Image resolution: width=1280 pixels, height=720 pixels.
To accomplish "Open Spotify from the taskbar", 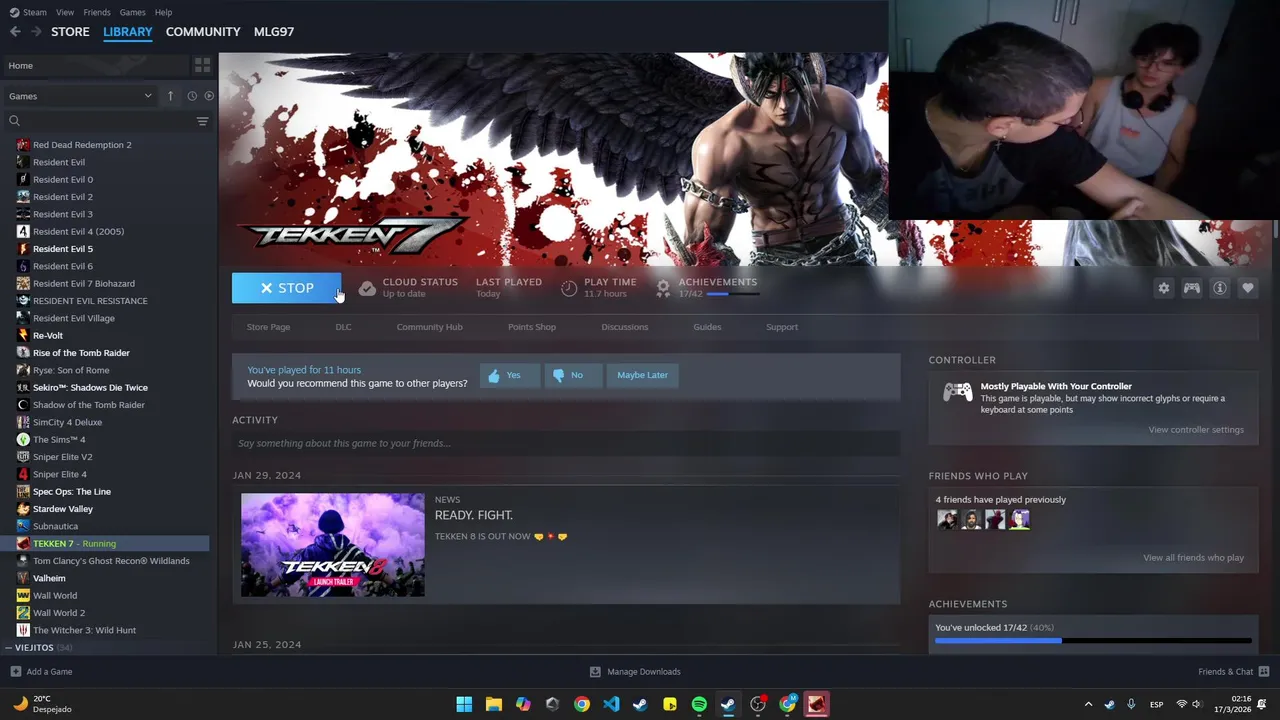I will (x=699, y=704).
